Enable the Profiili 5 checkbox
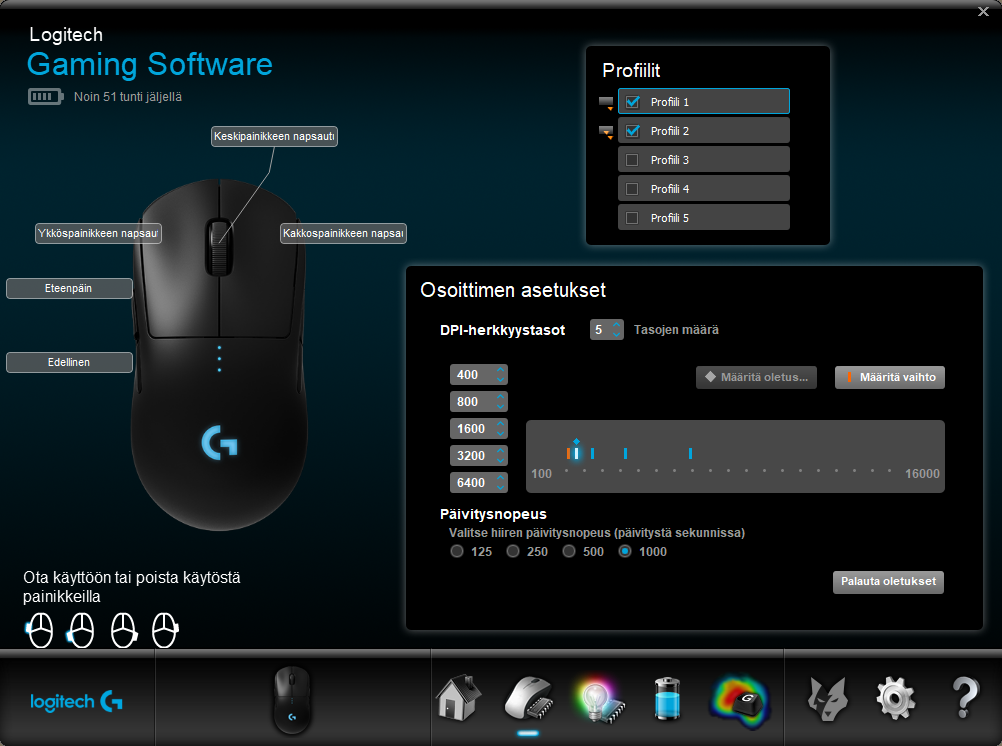 632,218
